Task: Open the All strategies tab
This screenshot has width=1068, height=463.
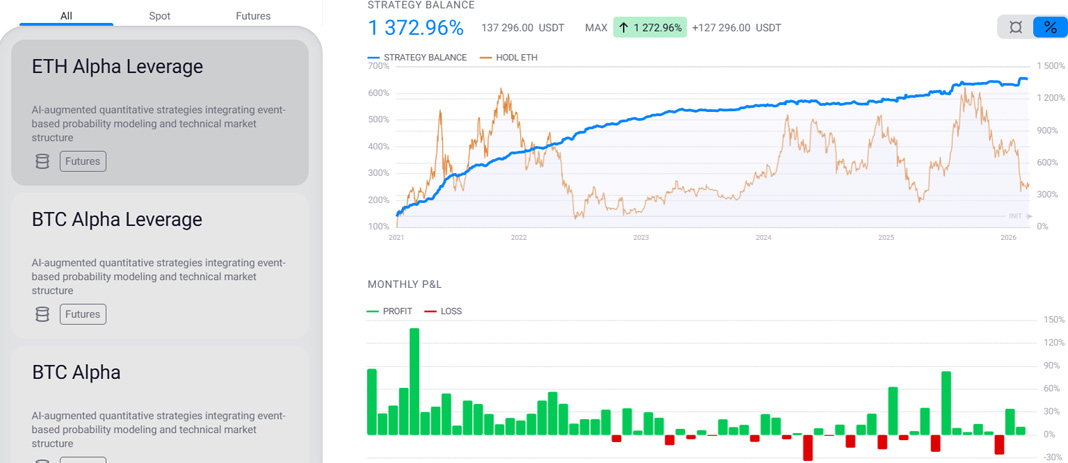Action: point(66,16)
